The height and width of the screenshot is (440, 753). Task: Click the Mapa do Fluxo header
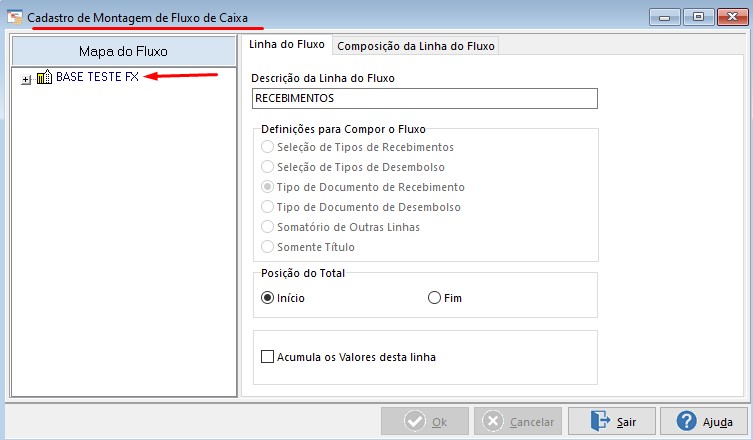click(123, 51)
